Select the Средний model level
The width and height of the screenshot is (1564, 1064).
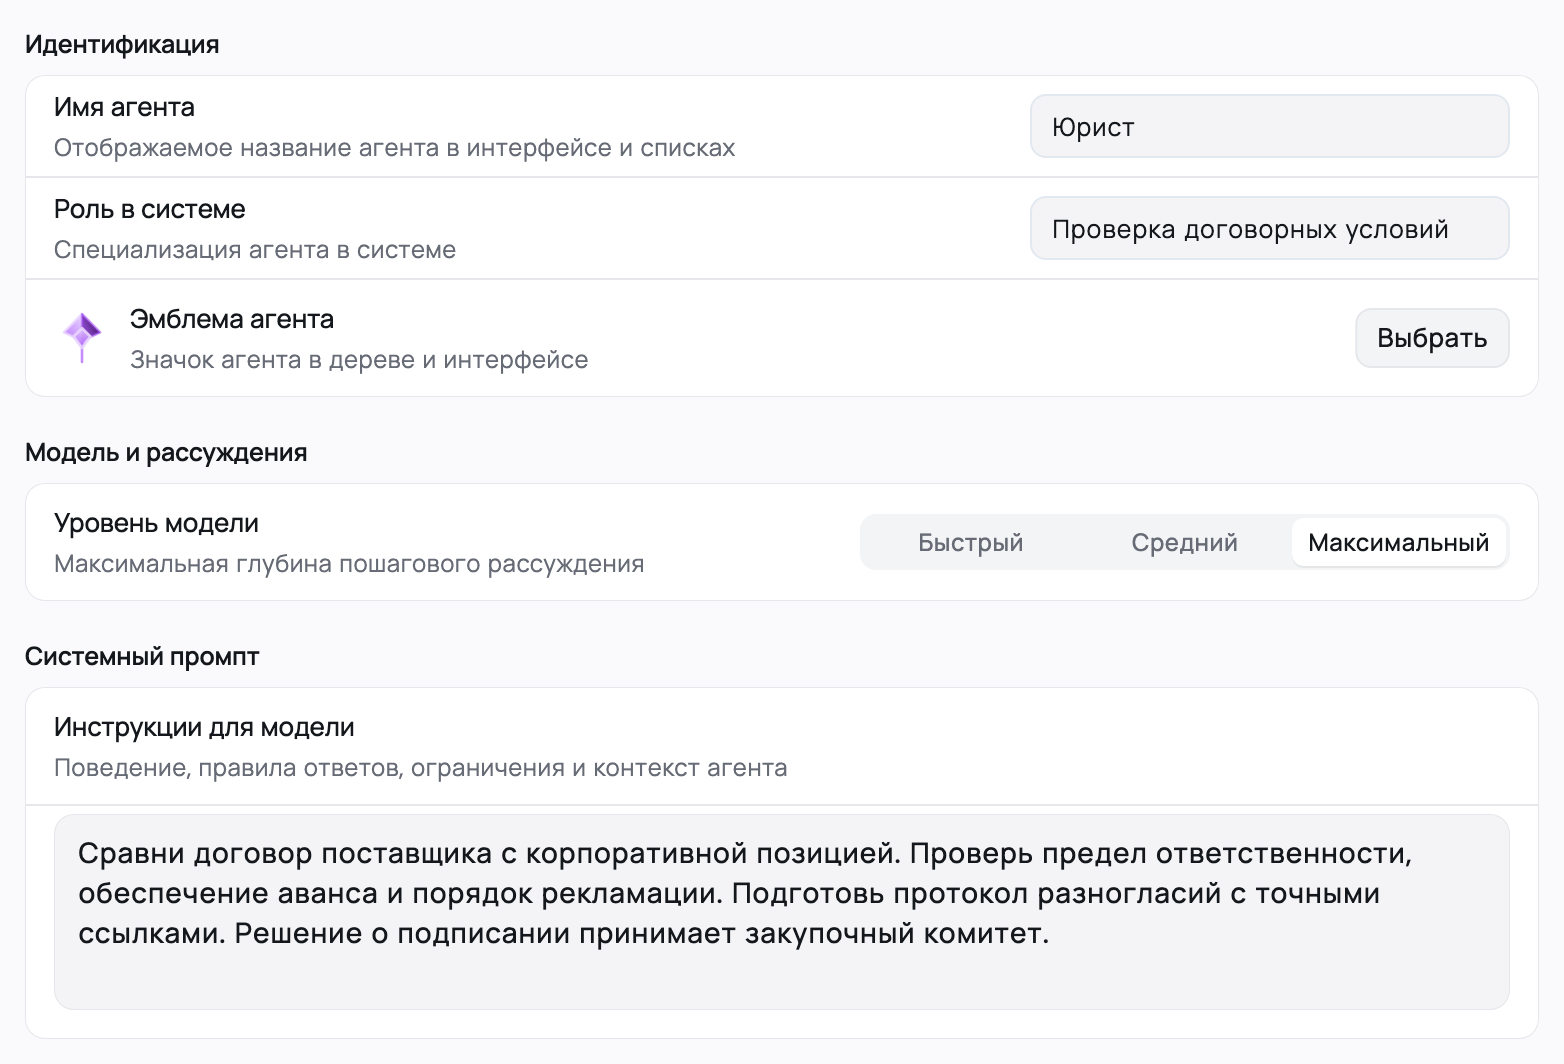(1184, 542)
